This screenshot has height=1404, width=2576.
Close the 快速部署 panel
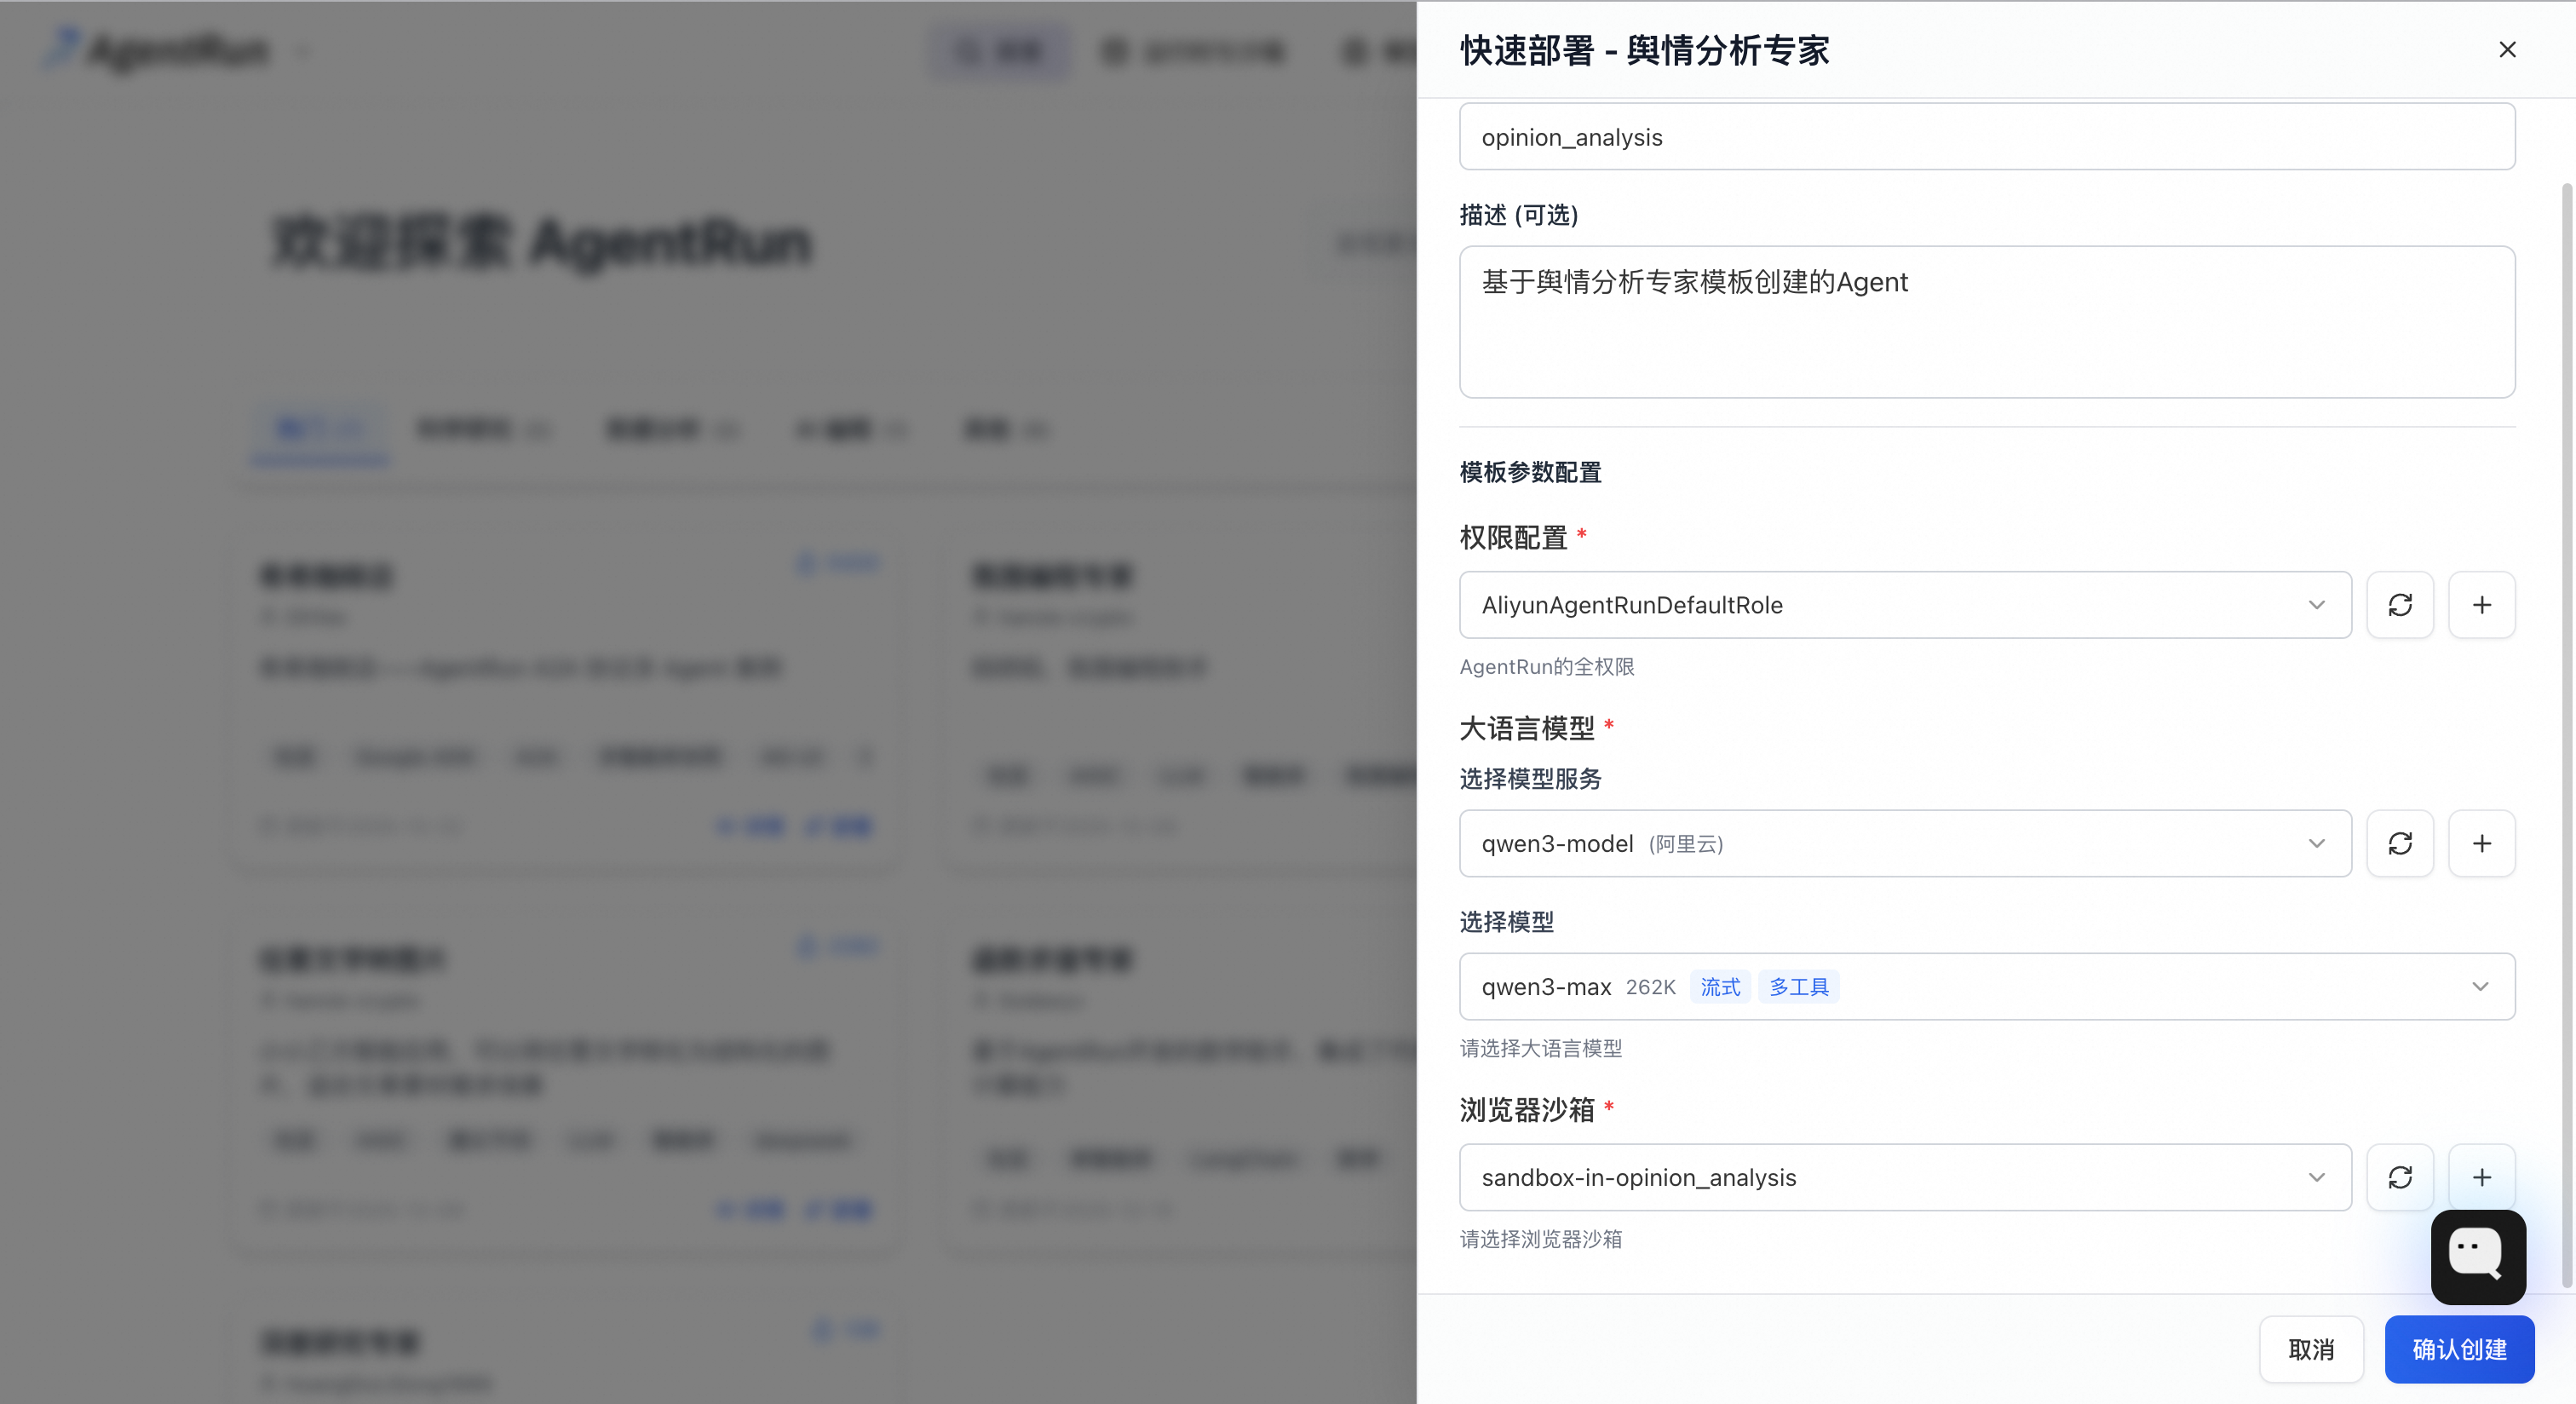click(x=2507, y=50)
